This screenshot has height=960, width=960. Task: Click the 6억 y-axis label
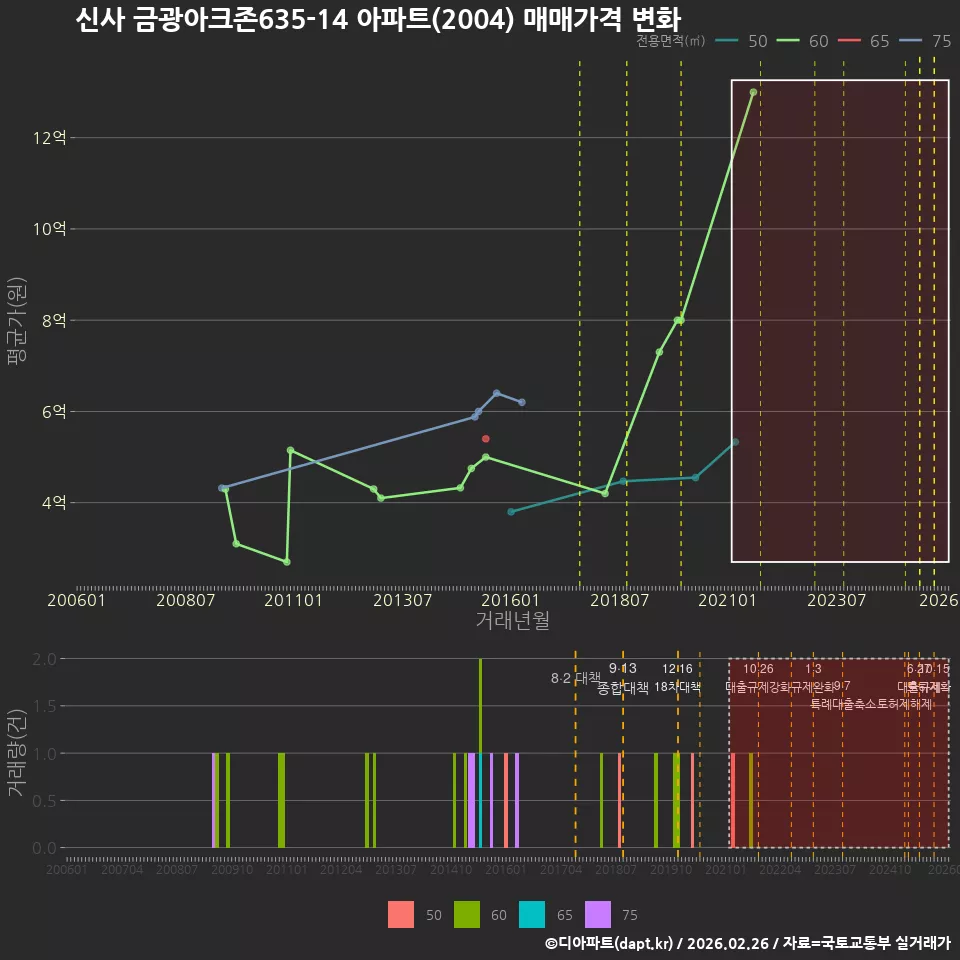[x=54, y=411]
